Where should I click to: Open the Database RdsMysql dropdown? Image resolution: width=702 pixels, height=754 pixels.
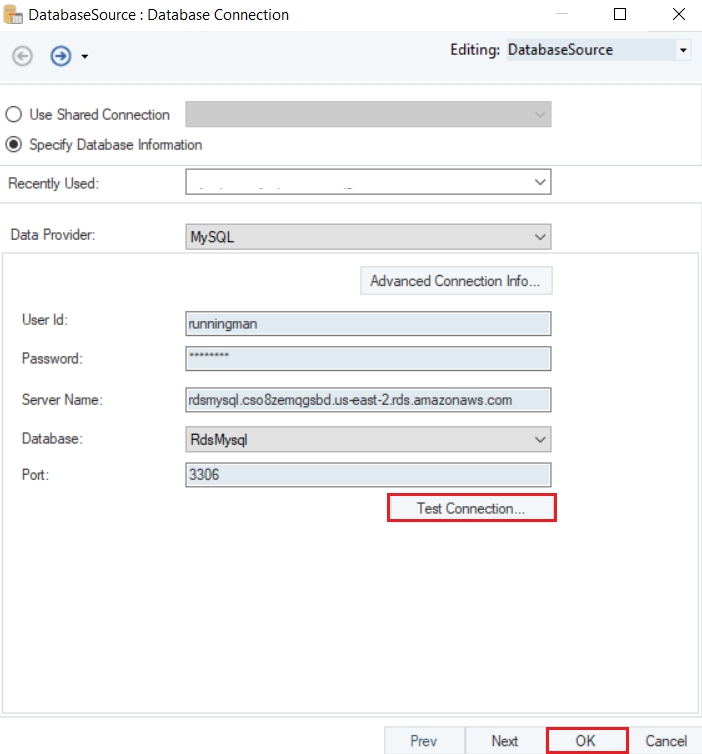[540, 439]
